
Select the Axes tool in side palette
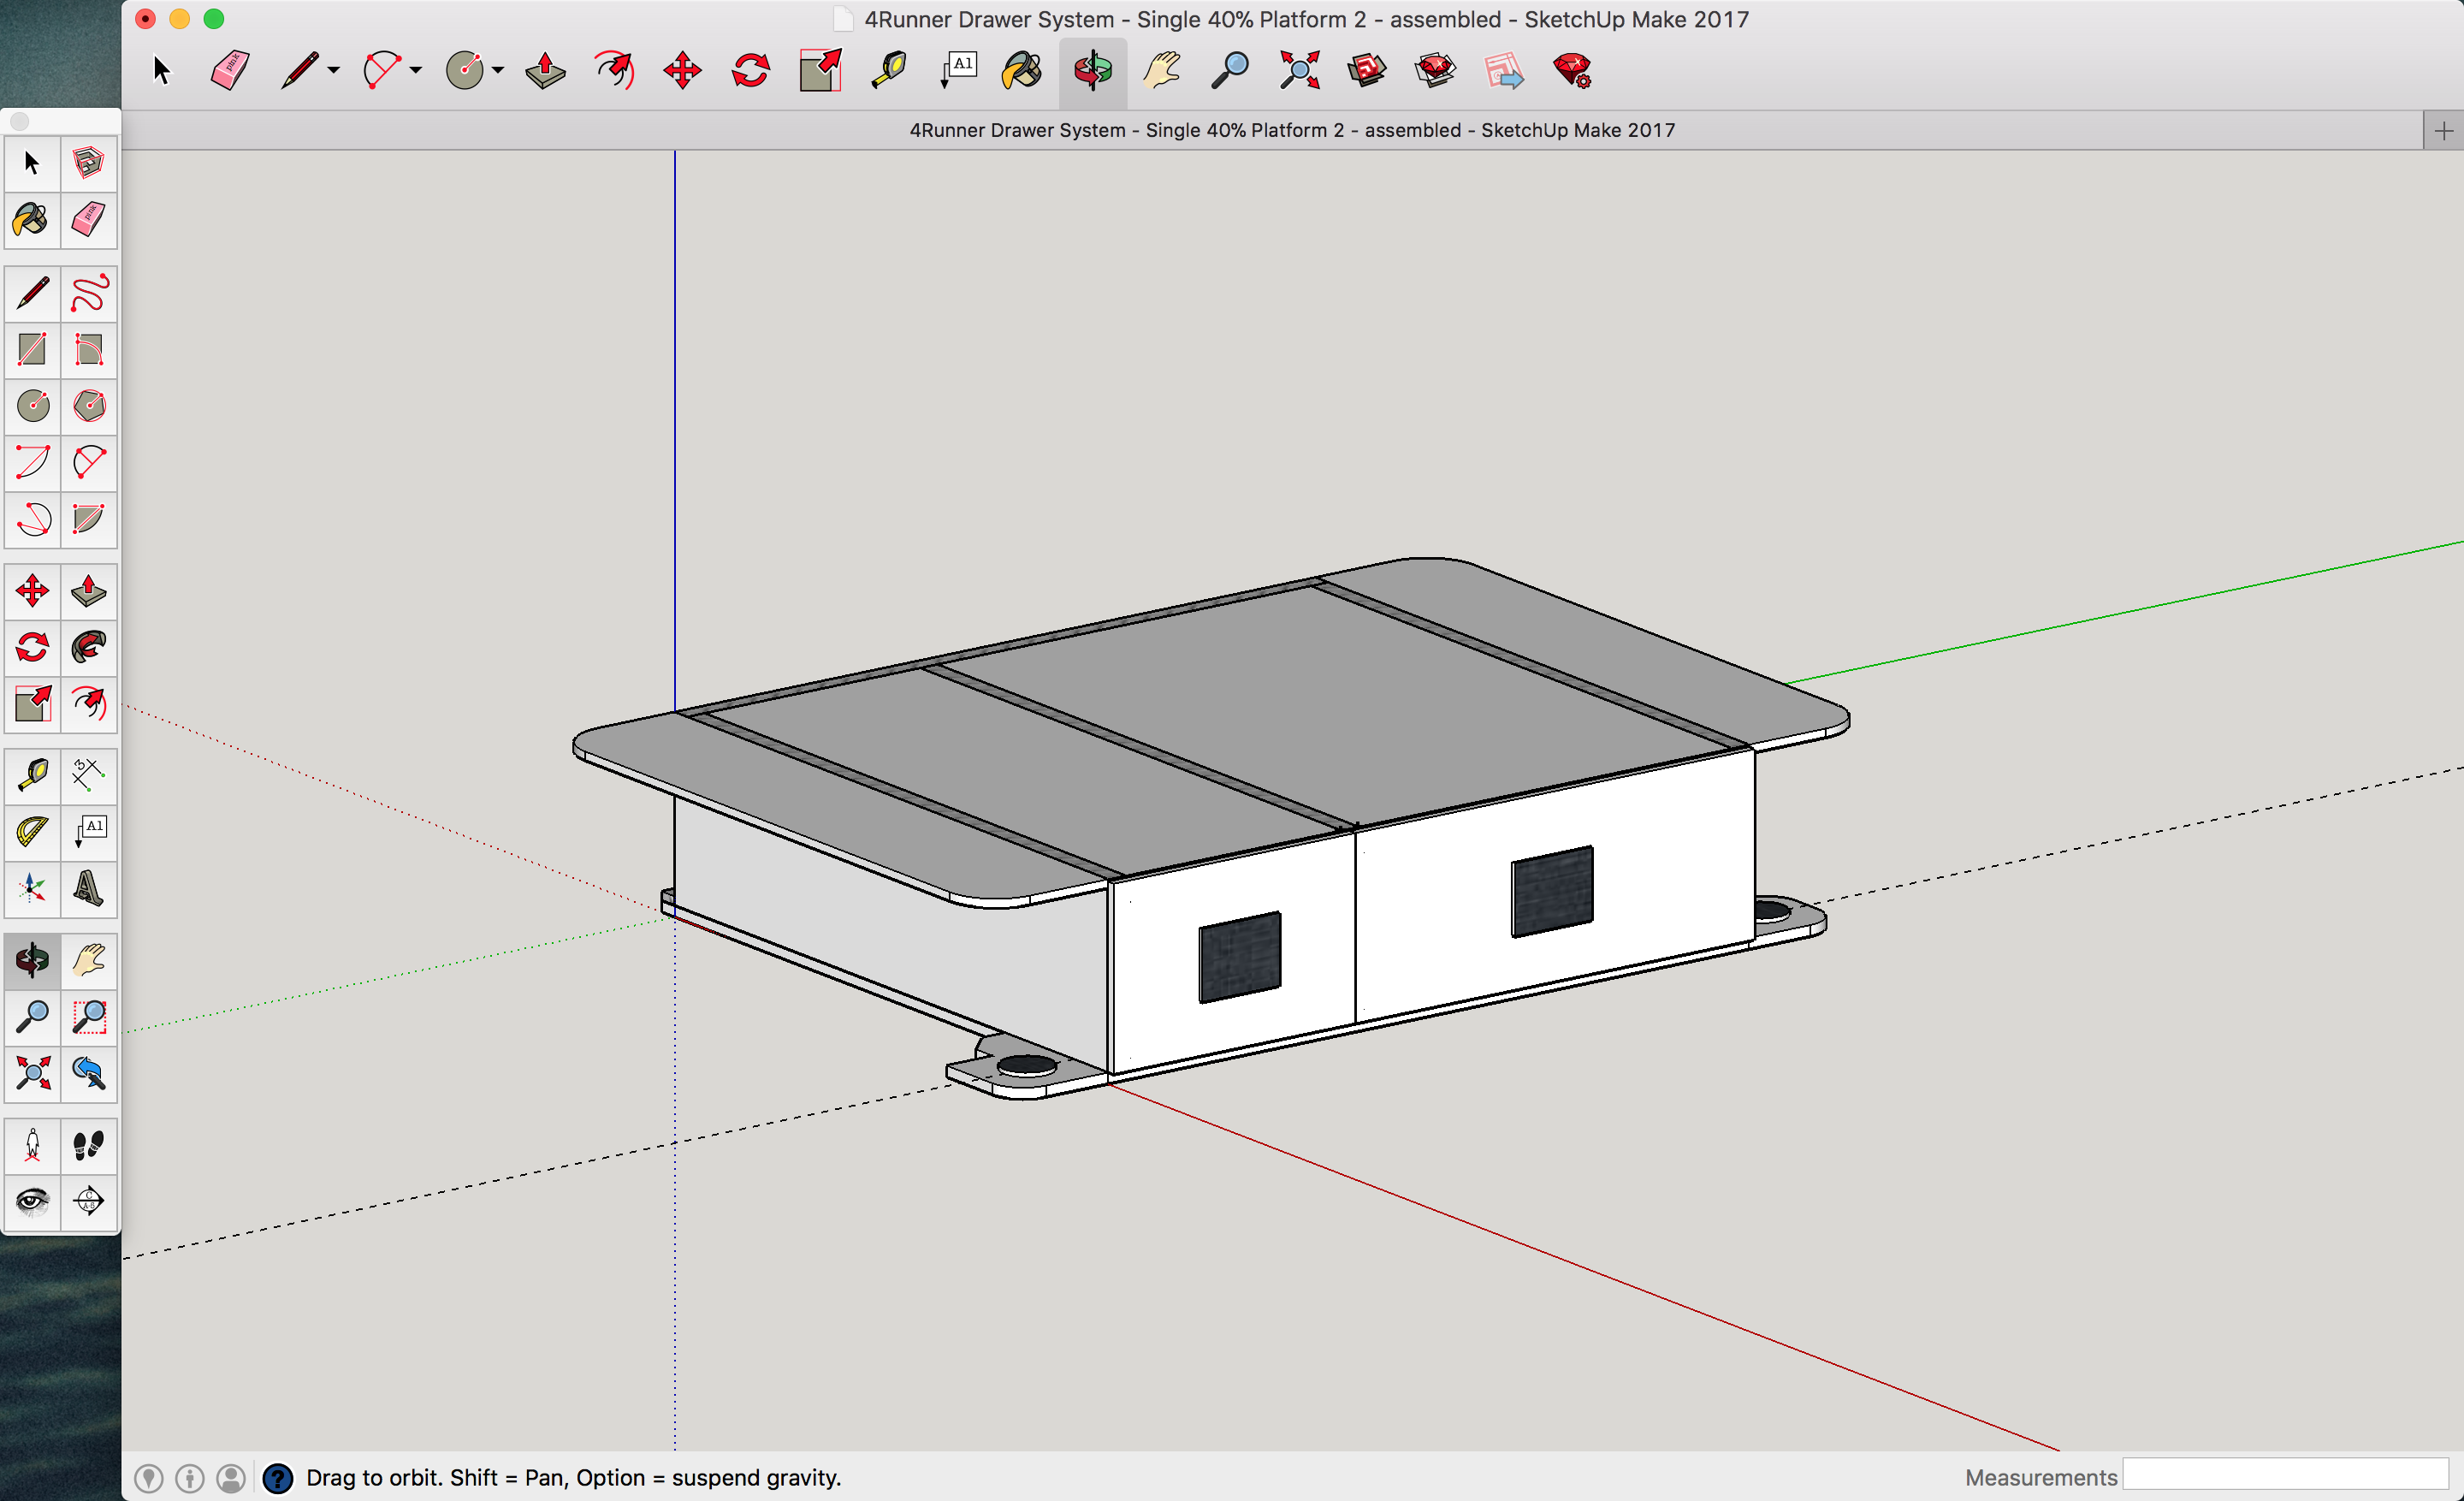coord(33,888)
